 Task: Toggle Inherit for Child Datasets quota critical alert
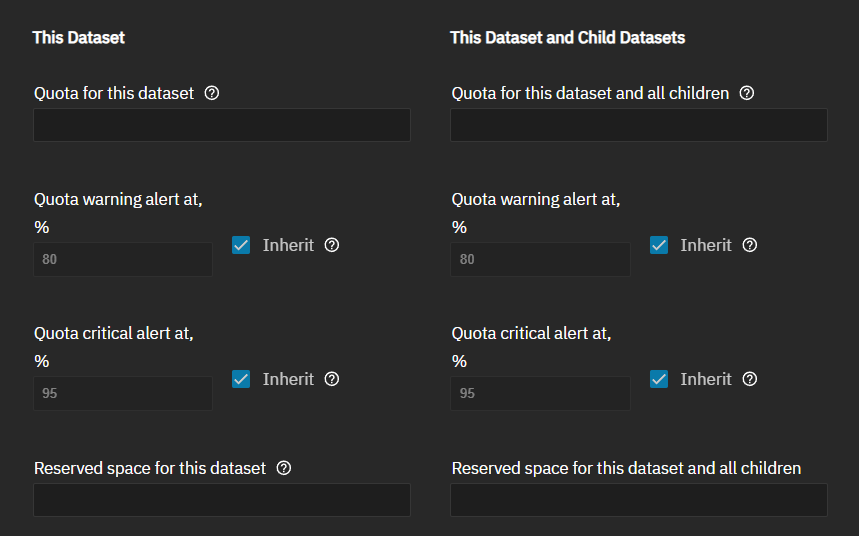coord(658,379)
